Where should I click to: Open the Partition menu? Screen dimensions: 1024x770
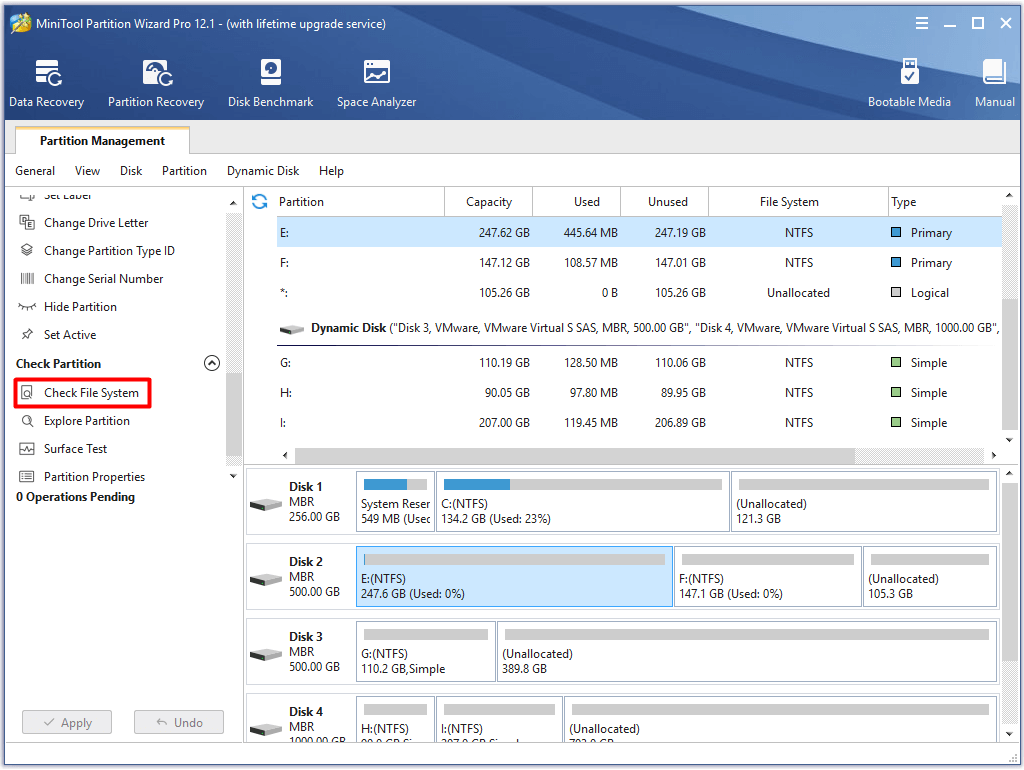point(184,171)
